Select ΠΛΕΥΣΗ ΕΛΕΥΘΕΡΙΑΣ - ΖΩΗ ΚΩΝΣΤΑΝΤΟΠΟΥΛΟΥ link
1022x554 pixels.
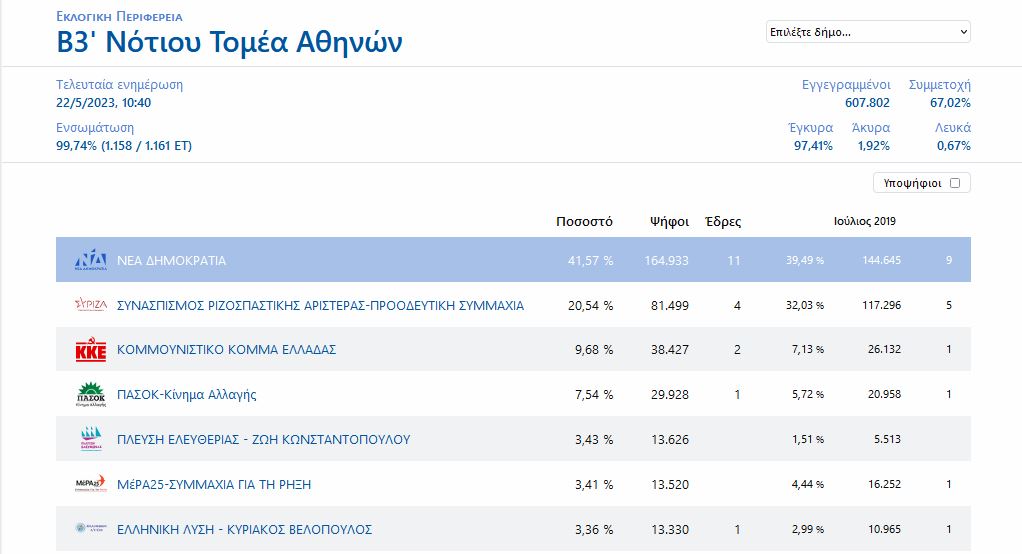[263, 439]
